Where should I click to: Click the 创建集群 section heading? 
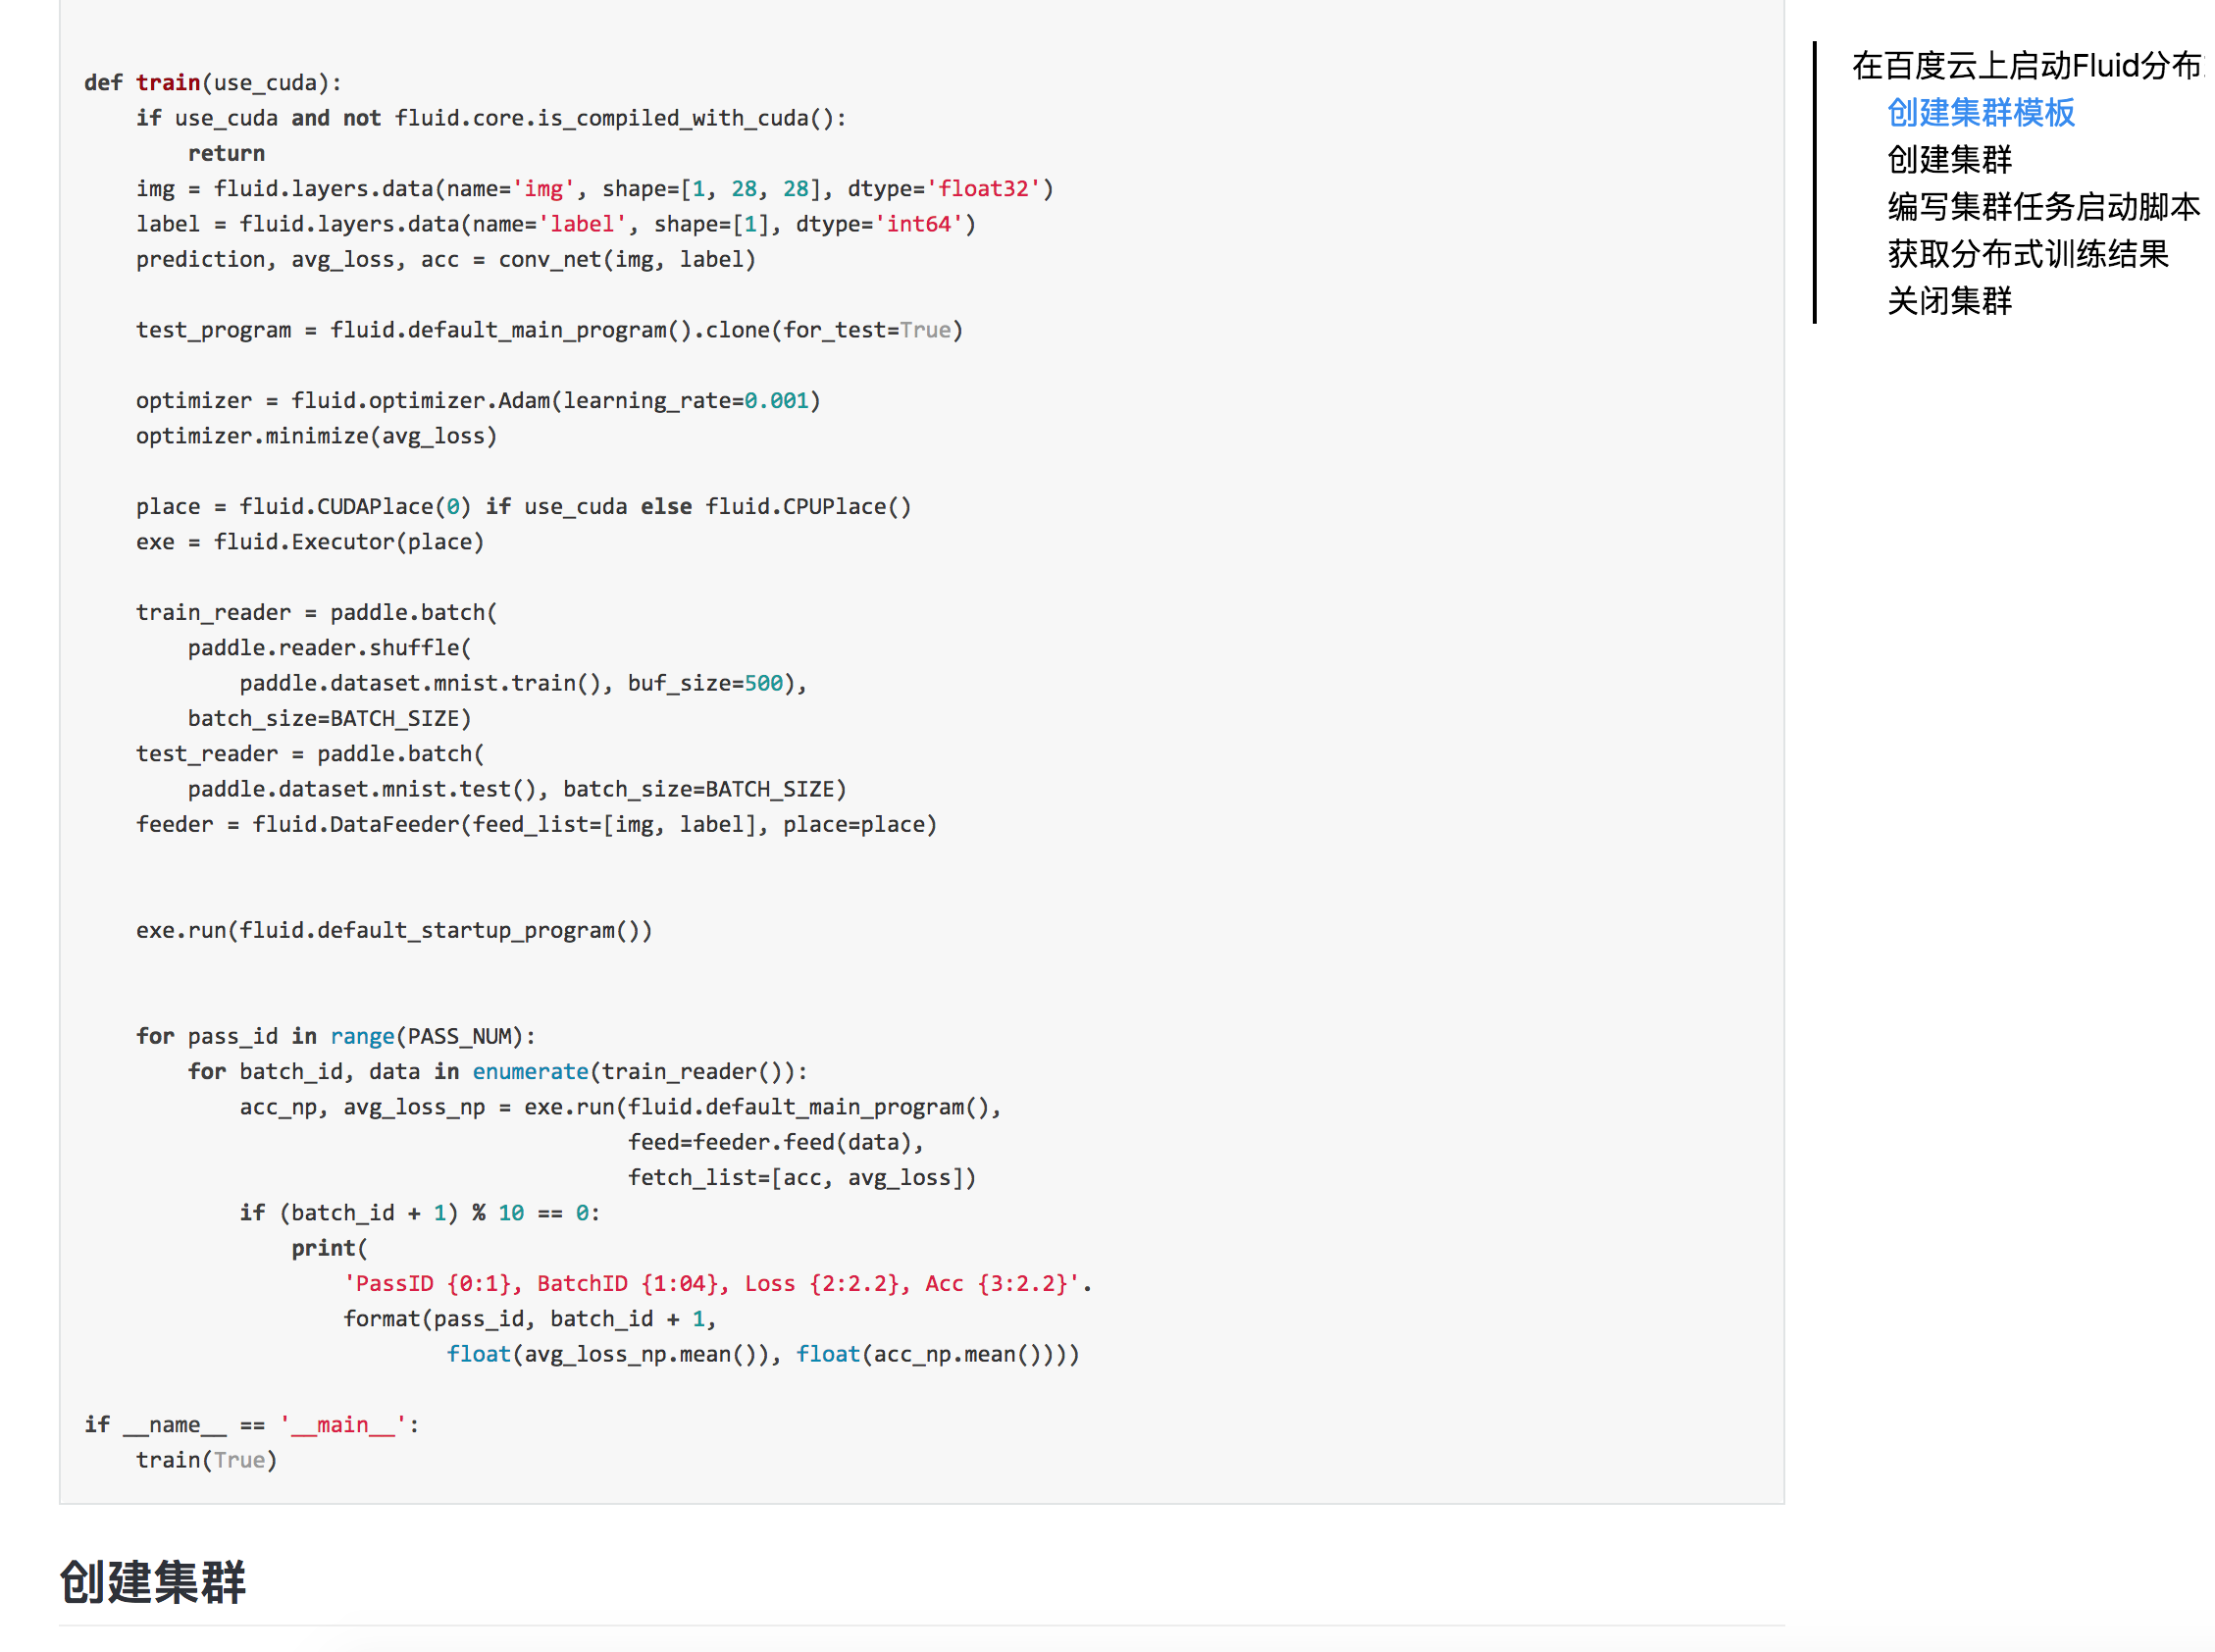coord(152,1582)
